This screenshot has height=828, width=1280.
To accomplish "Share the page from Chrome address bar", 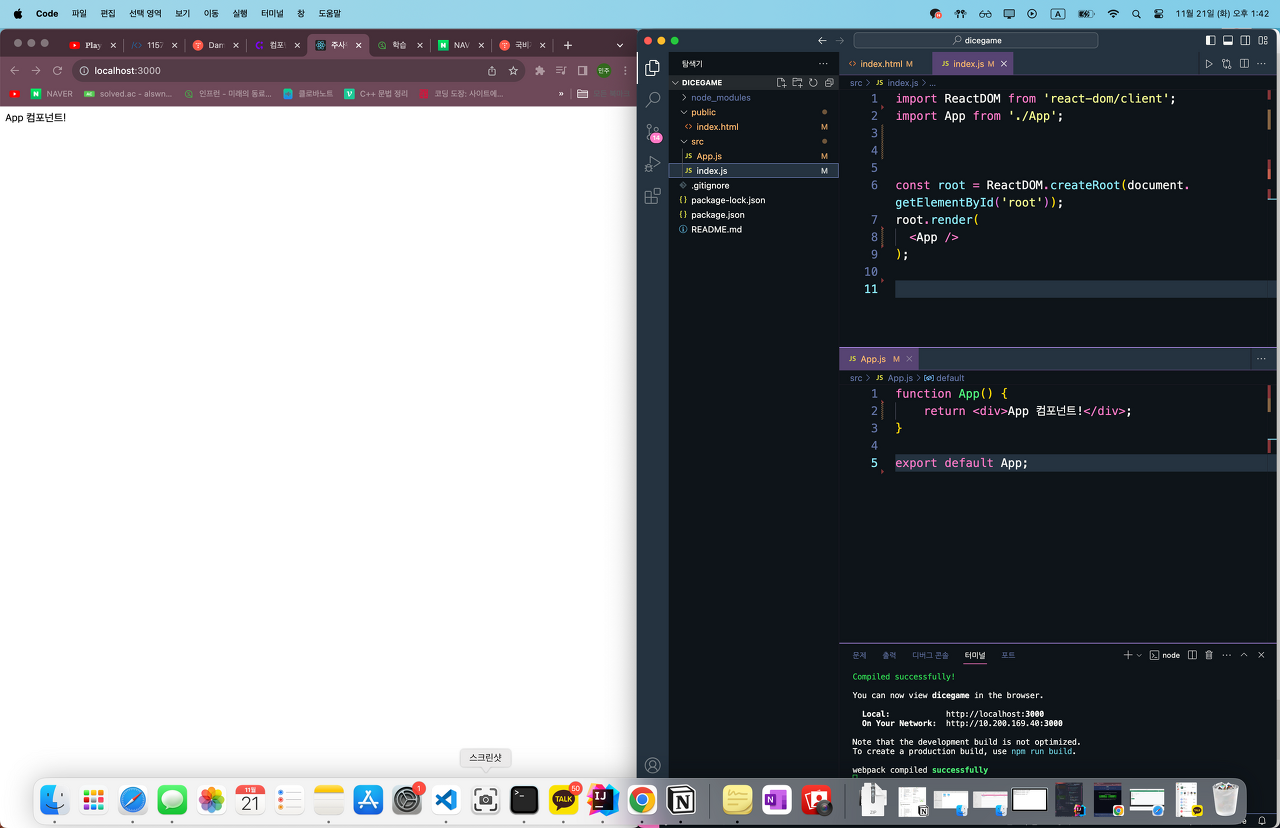I will pos(492,71).
